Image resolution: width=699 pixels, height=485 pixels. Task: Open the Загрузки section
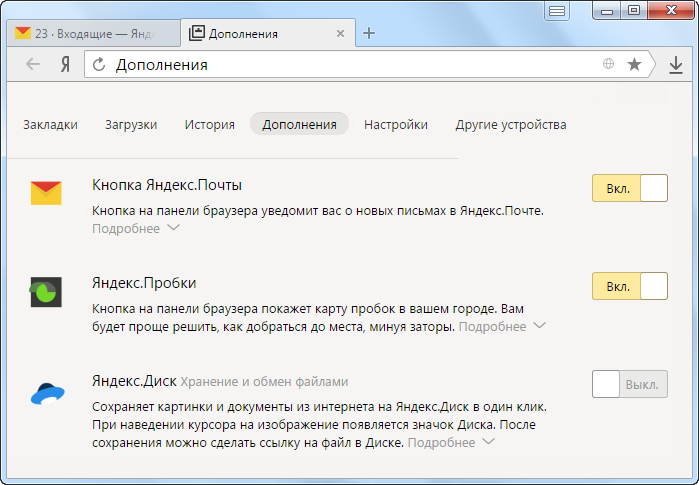click(131, 124)
